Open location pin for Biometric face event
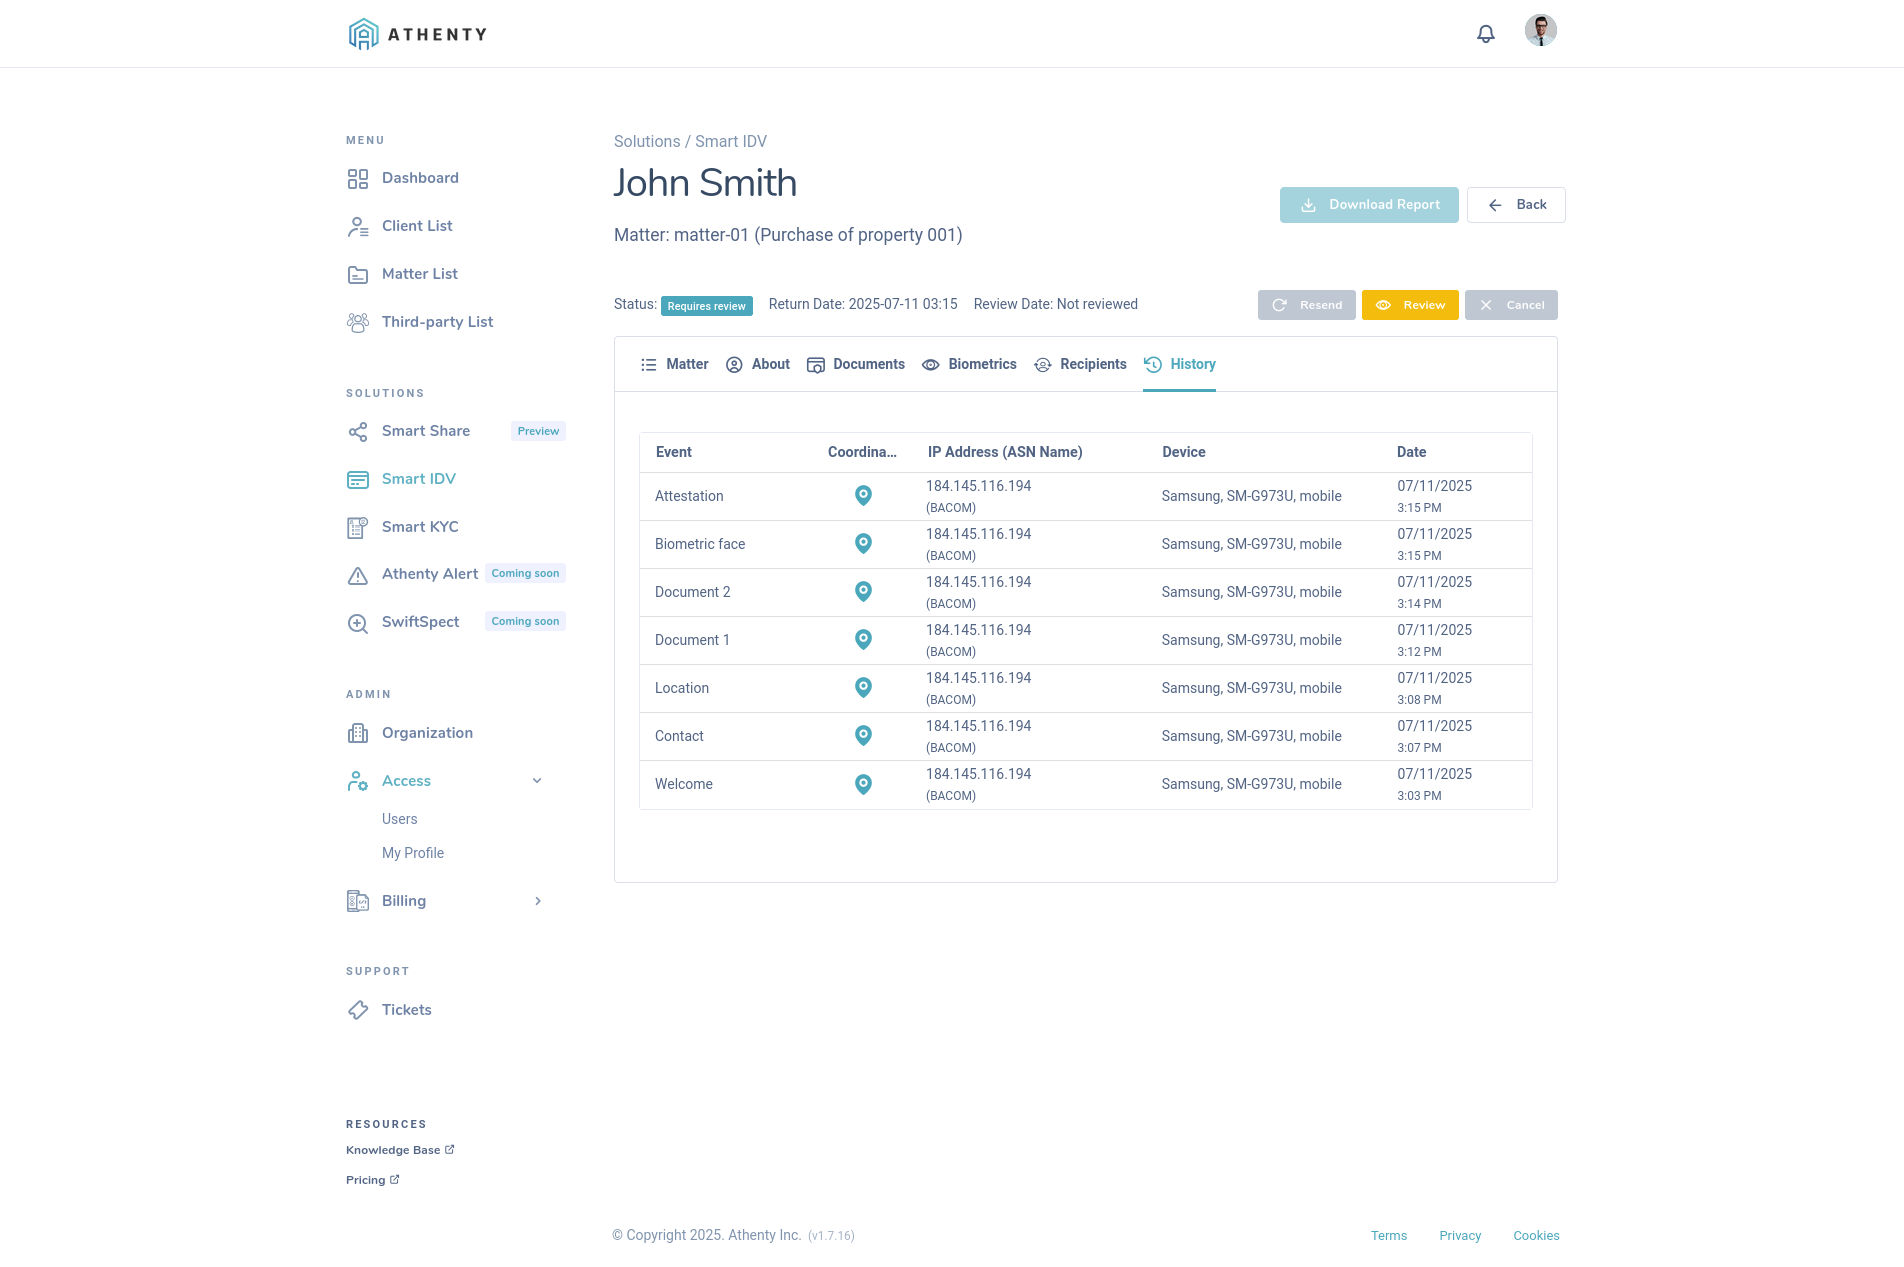1904x1267 pixels. (863, 544)
